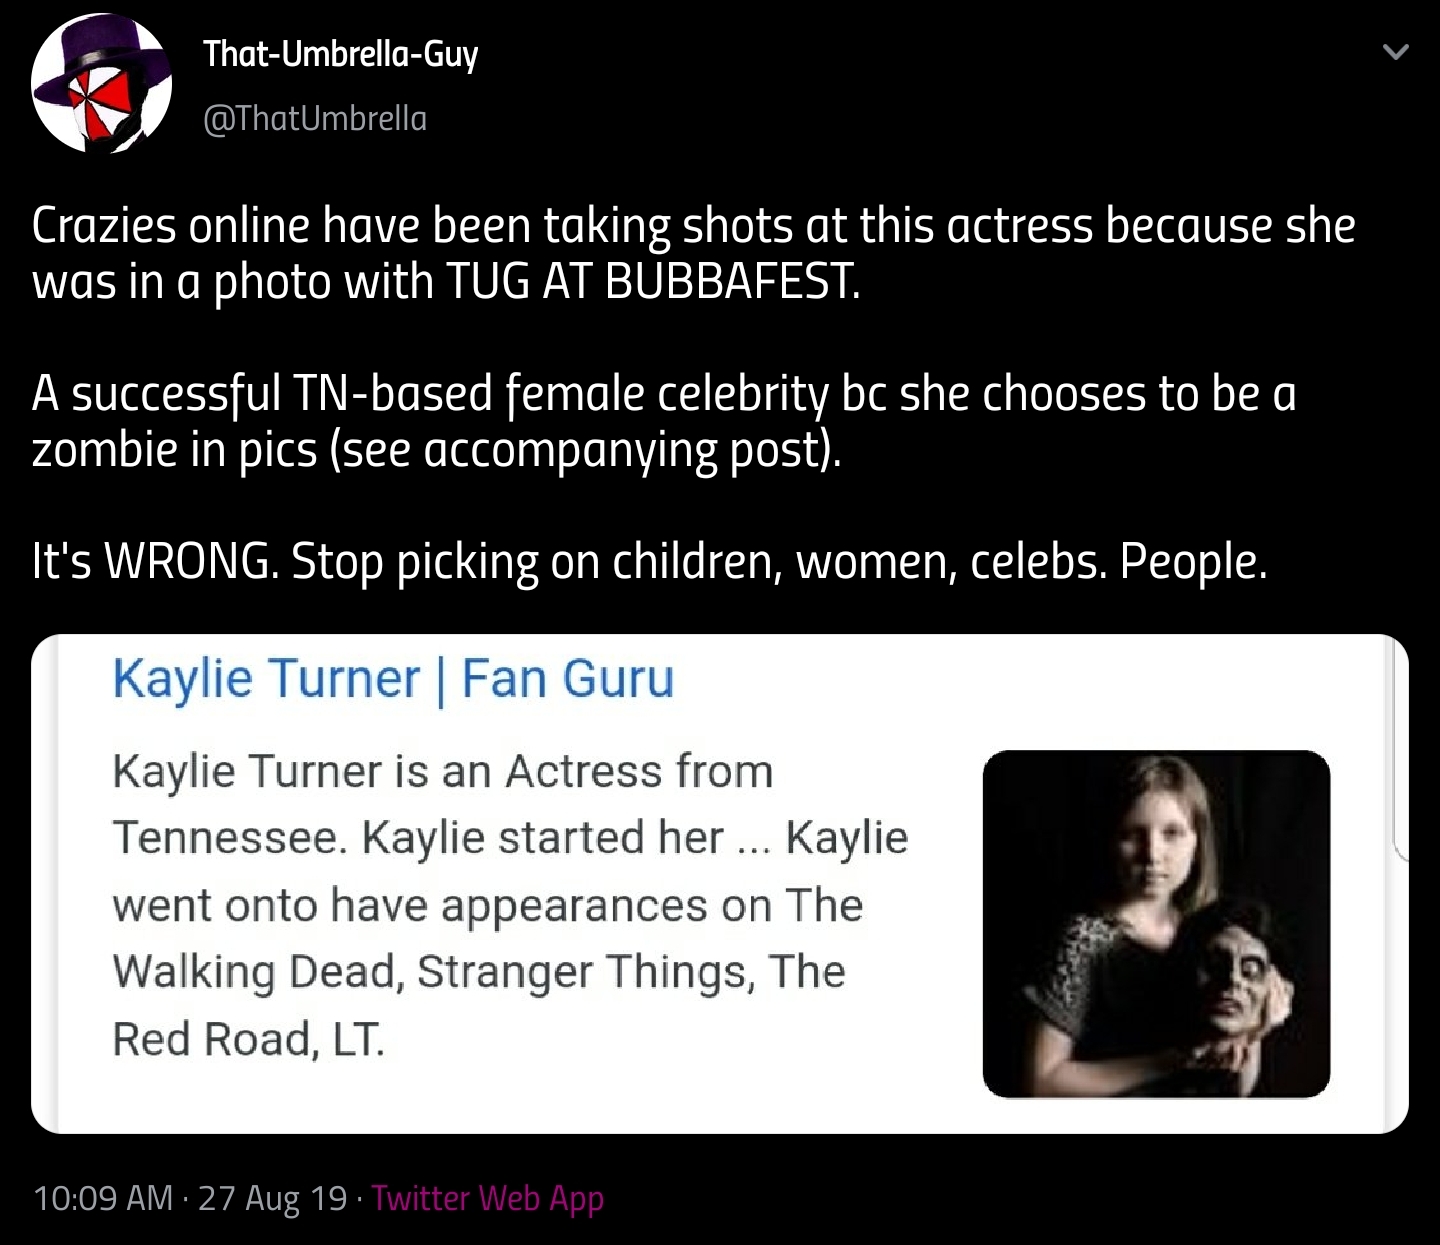Select tweet text mentioning TUG AT BUBBAFEST

693,254
